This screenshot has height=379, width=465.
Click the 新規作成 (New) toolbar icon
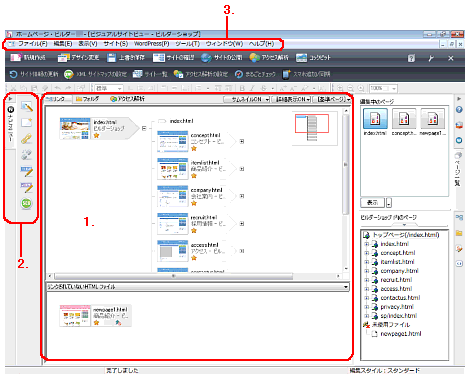tap(16, 58)
